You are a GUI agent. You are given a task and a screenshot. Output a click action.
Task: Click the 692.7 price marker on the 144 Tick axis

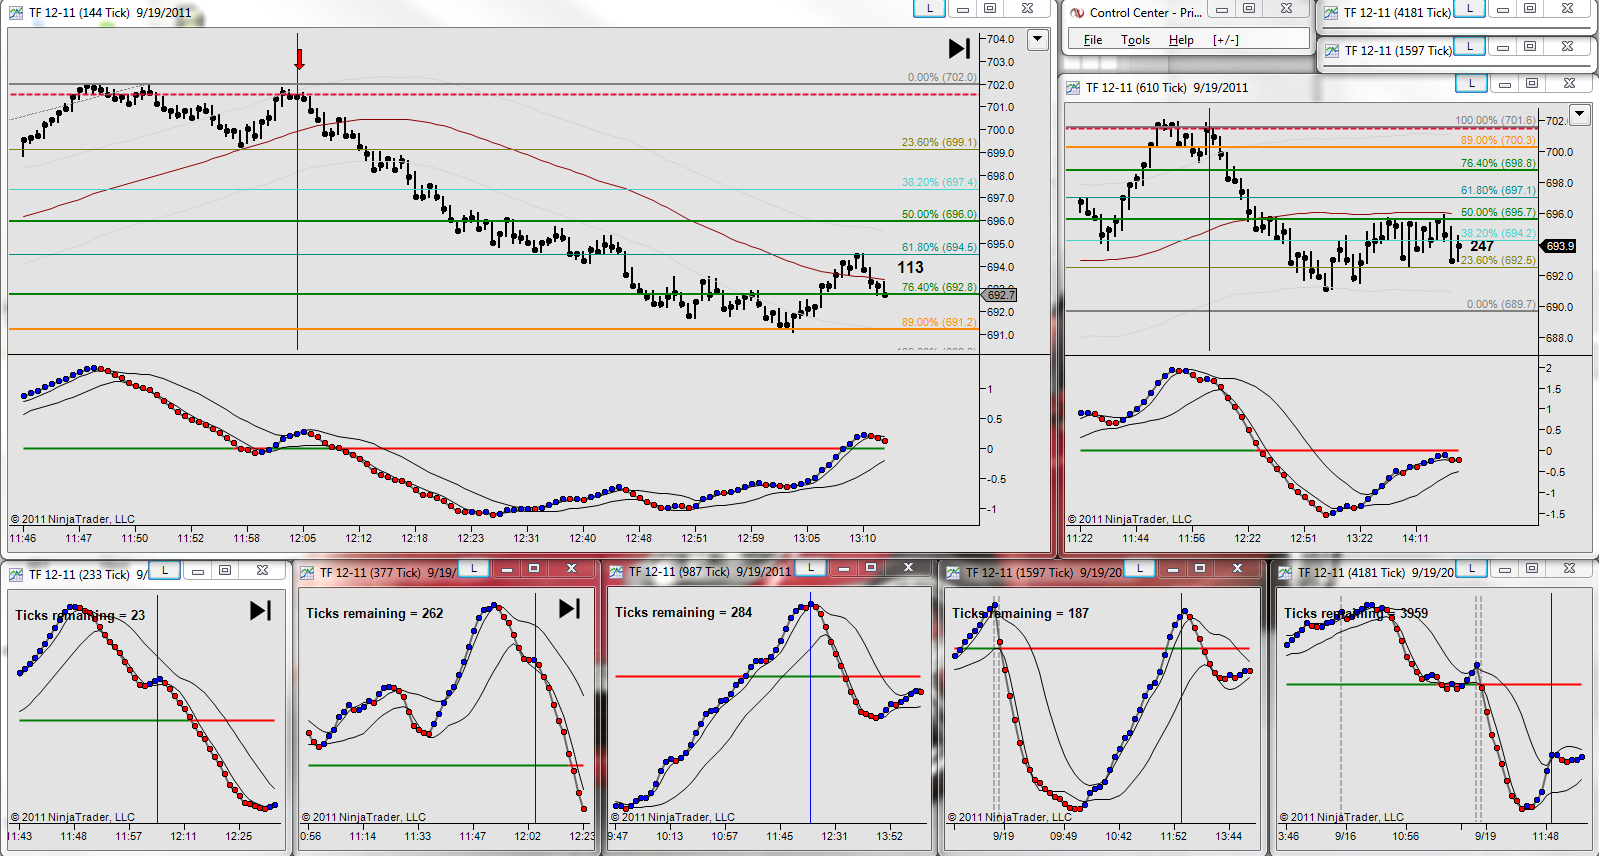click(1000, 295)
